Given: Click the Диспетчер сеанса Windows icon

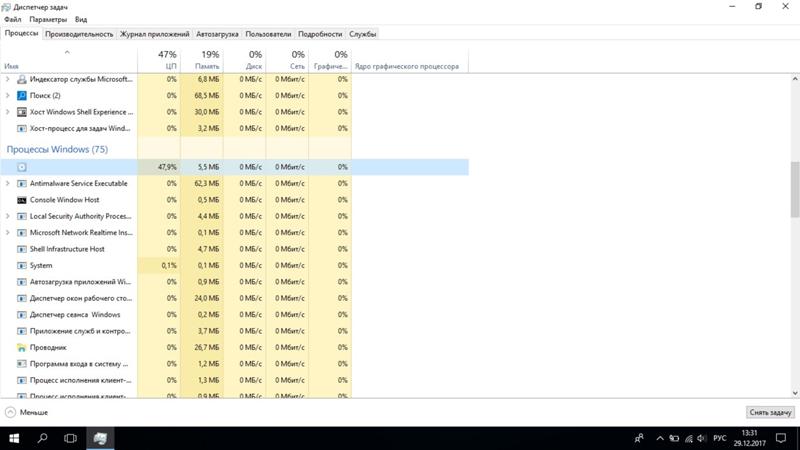Looking at the screenshot, I should coord(21,315).
